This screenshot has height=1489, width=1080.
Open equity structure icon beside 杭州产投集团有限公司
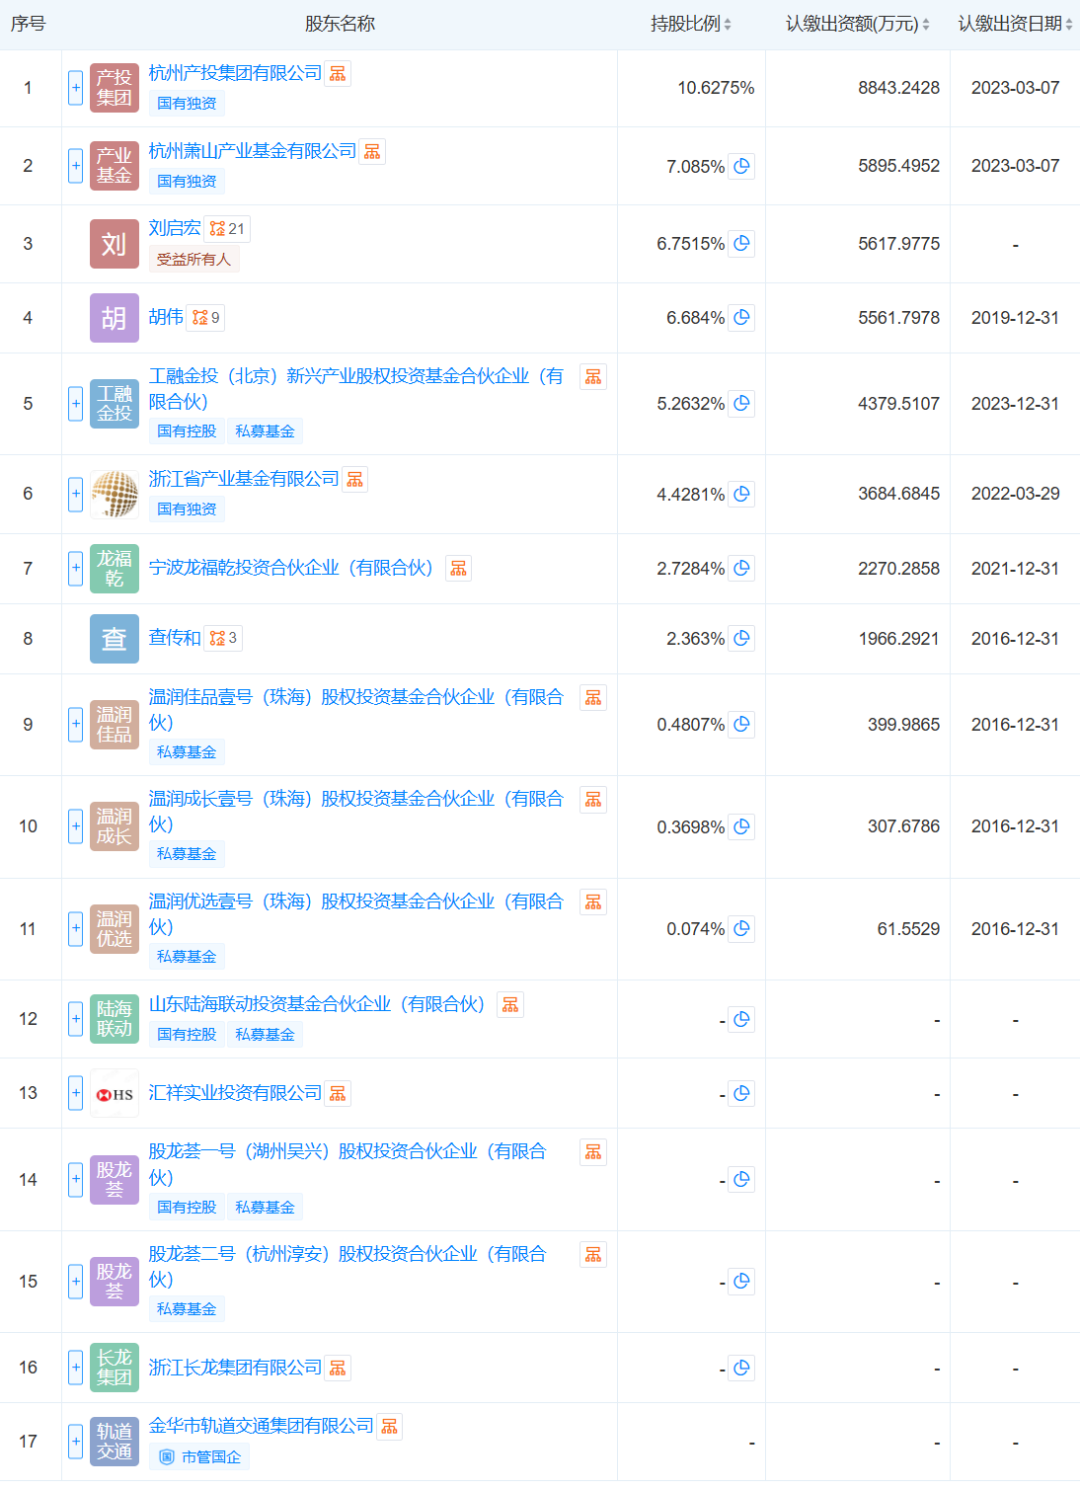(x=338, y=74)
